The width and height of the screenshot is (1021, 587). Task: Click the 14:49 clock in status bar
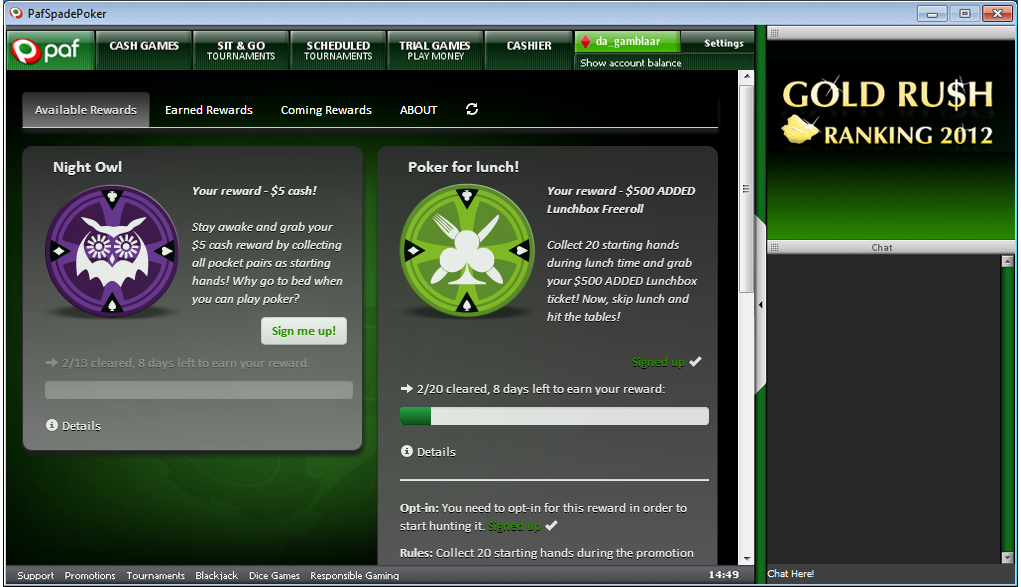tap(723, 574)
